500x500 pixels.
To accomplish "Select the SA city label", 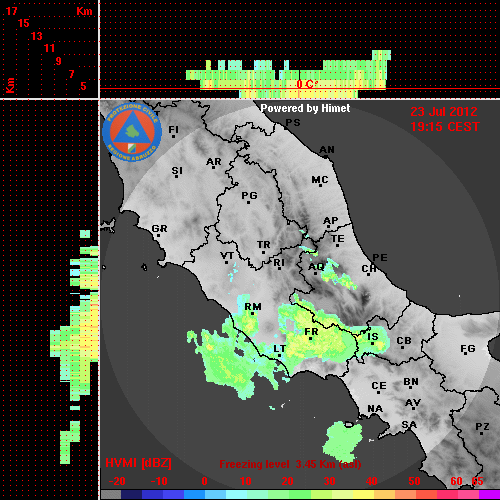I will [409, 425].
